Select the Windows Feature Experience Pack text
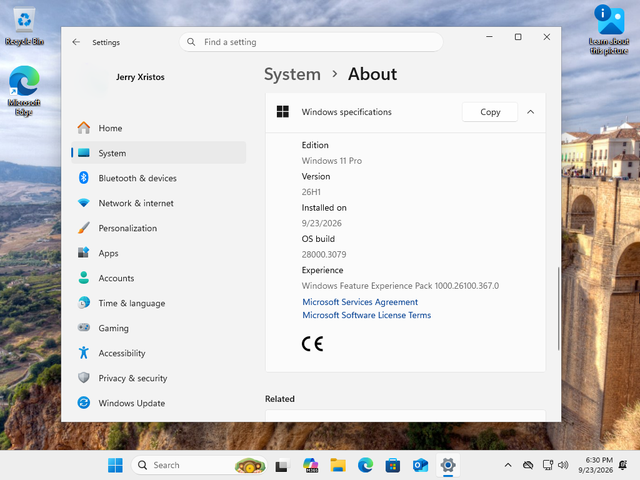This screenshot has width=640, height=480. [x=400, y=286]
